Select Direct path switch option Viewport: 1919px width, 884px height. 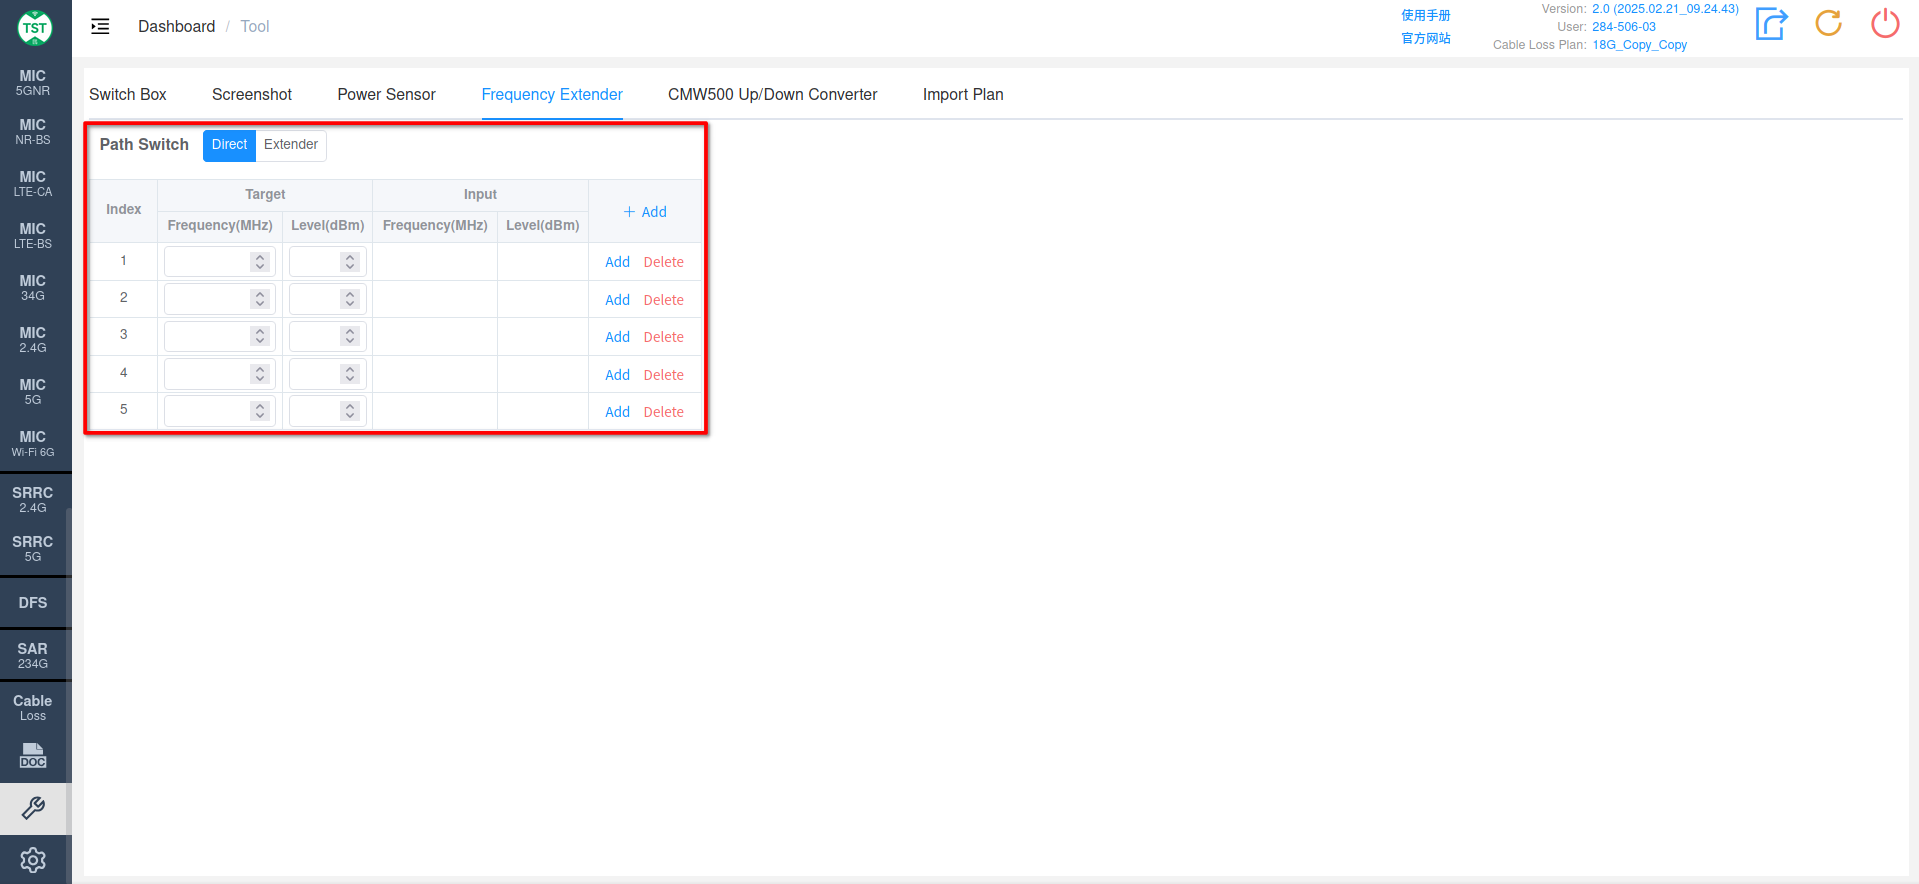click(229, 145)
